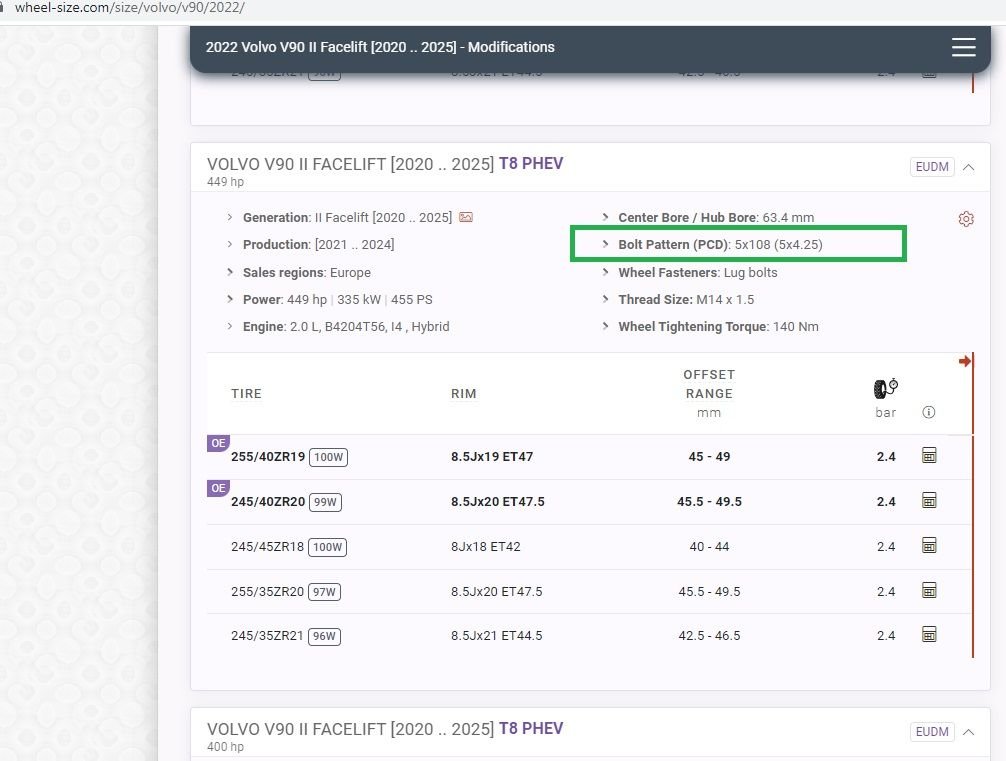This screenshot has height=761, width=1006.
Task: Click the gear settings icon near Center Bore
Action: 965,219
